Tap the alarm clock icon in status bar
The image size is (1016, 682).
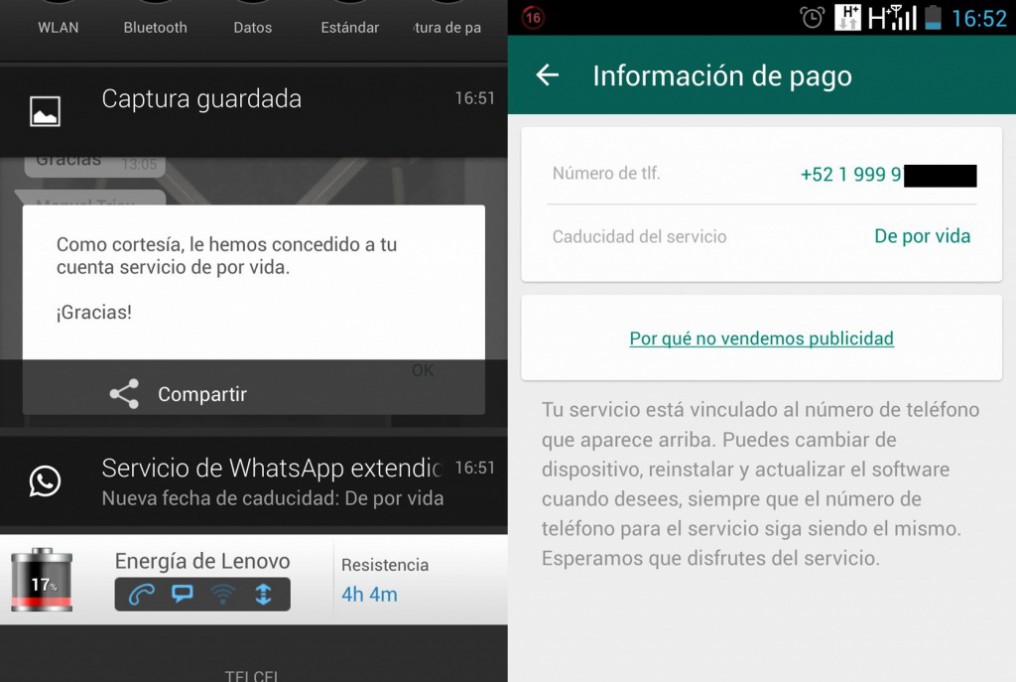[812, 18]
